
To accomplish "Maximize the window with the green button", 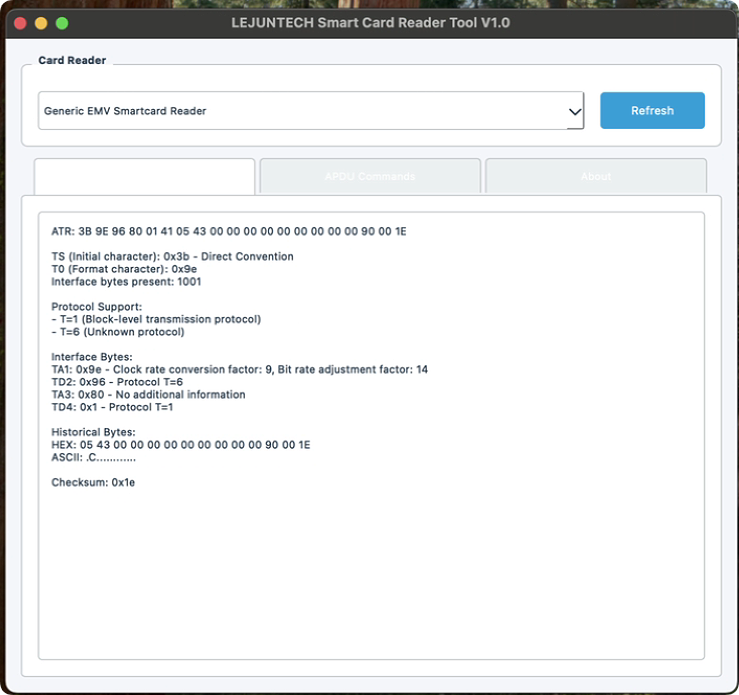I will (x=62, y=23).
